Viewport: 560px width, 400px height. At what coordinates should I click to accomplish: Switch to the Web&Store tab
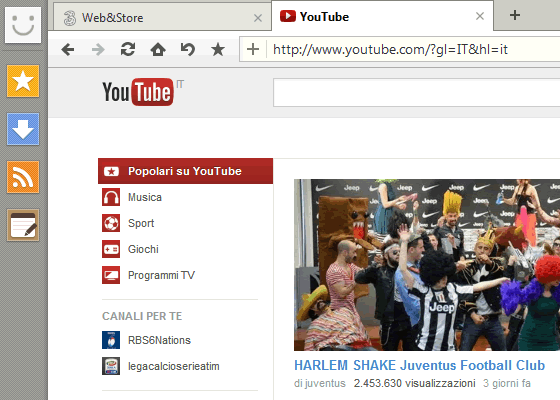[162, 17]
